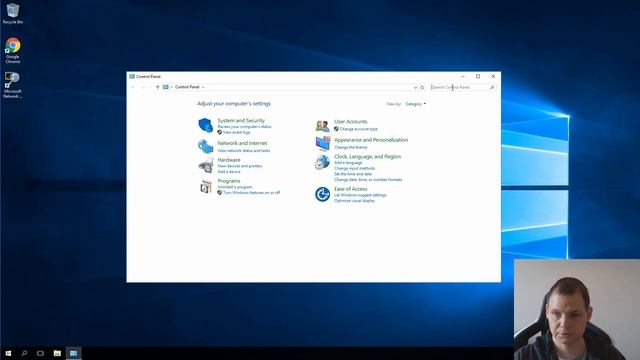
Task: Open Recycle Bin desktop icon
Action: pos(13,13)
